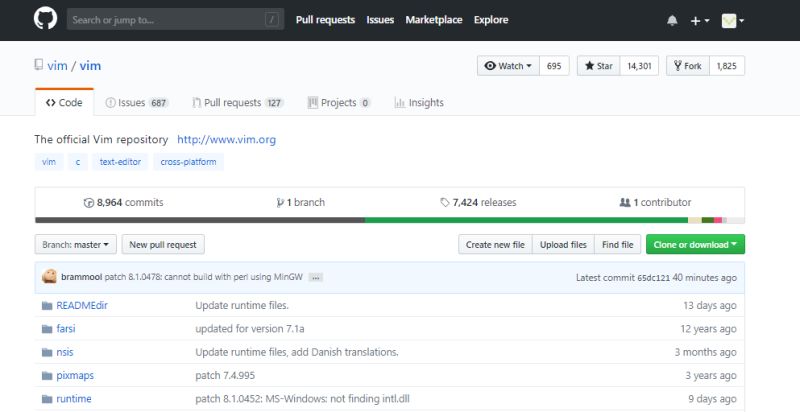Viewport: 800px width, 412px height.
Task: View the 695 watchers count
Action: pos(554,66)
